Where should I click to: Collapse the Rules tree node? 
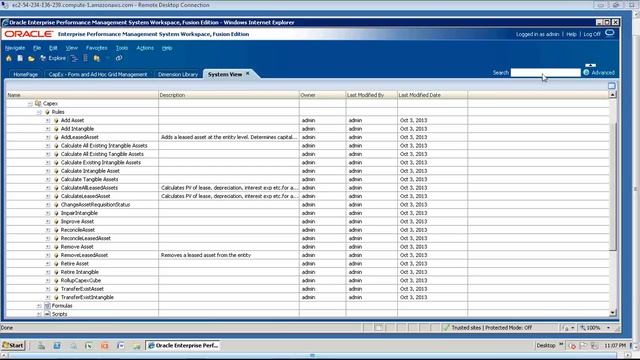[39, 112]
